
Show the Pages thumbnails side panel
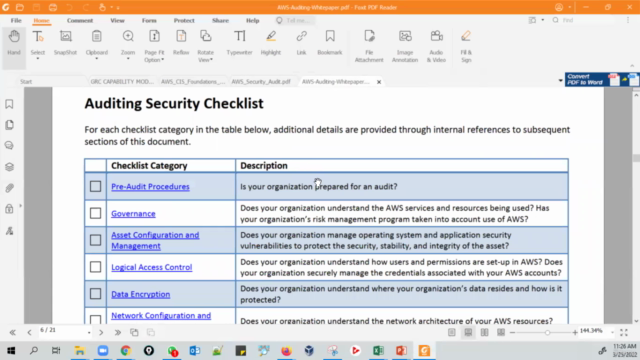(x=9, y=125)
